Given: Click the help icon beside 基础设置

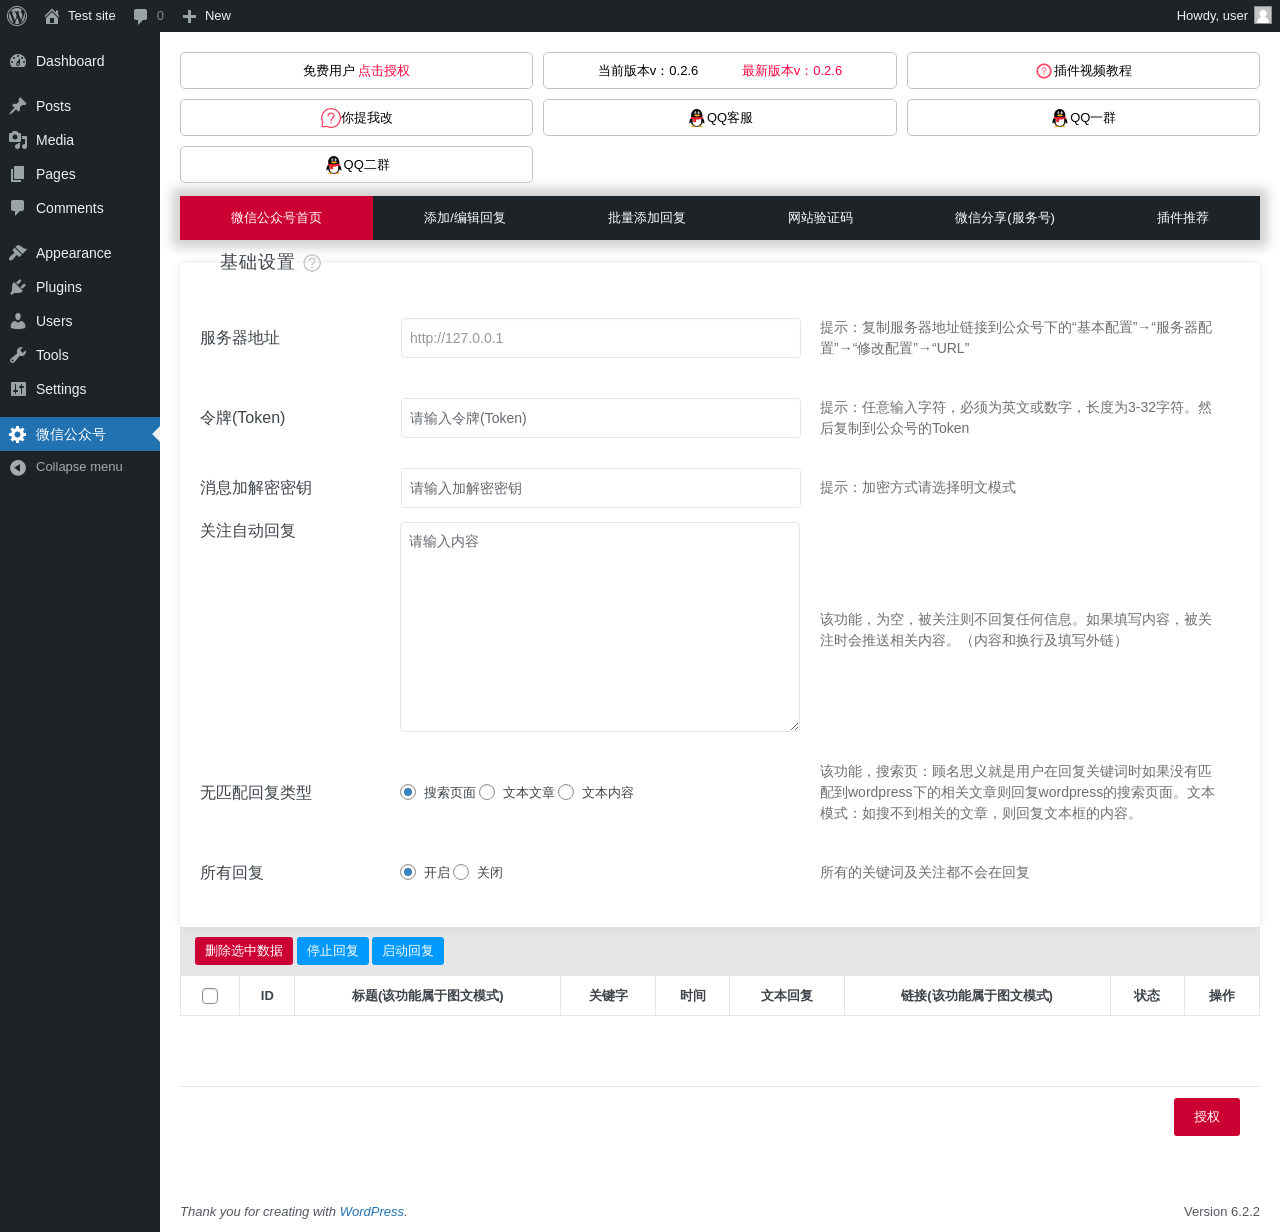Looking at the screenshot, I should pyautogui.click(x=312, y=263).
